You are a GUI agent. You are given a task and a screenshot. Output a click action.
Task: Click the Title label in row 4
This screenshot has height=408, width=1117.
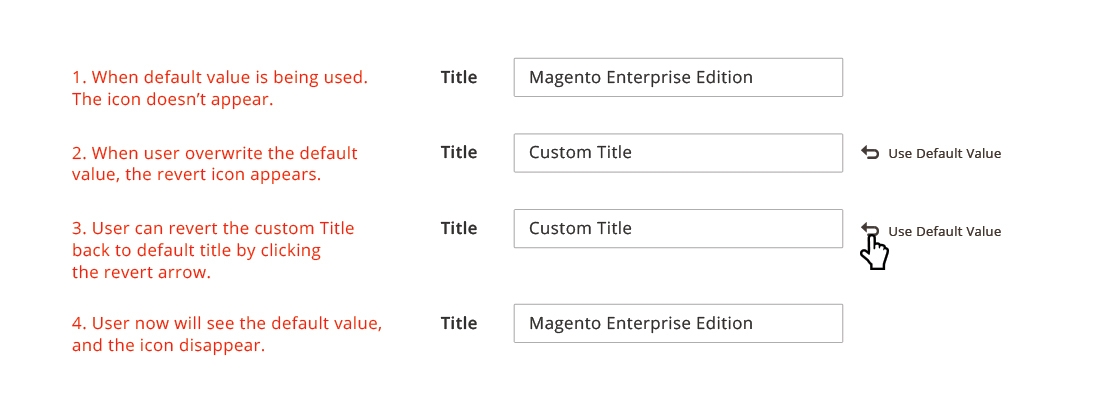pos(459,323)
